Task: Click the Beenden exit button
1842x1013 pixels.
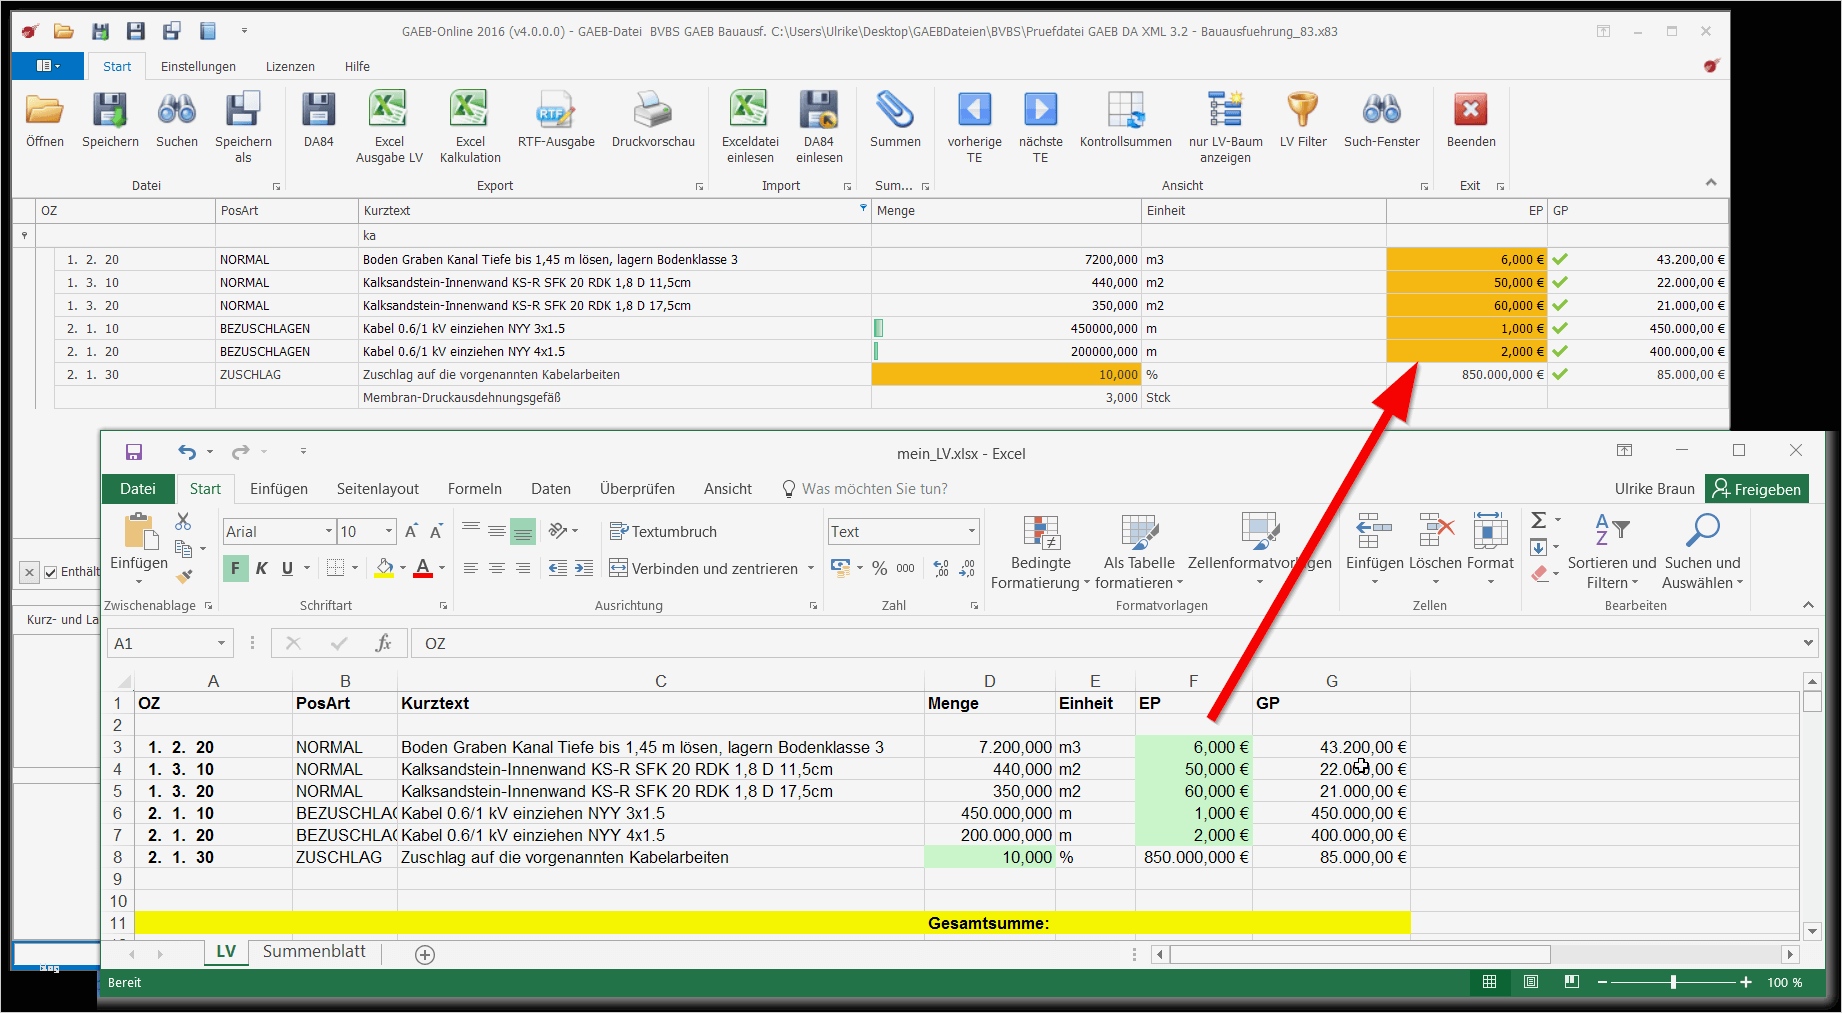Action: tap(1471, 120)
